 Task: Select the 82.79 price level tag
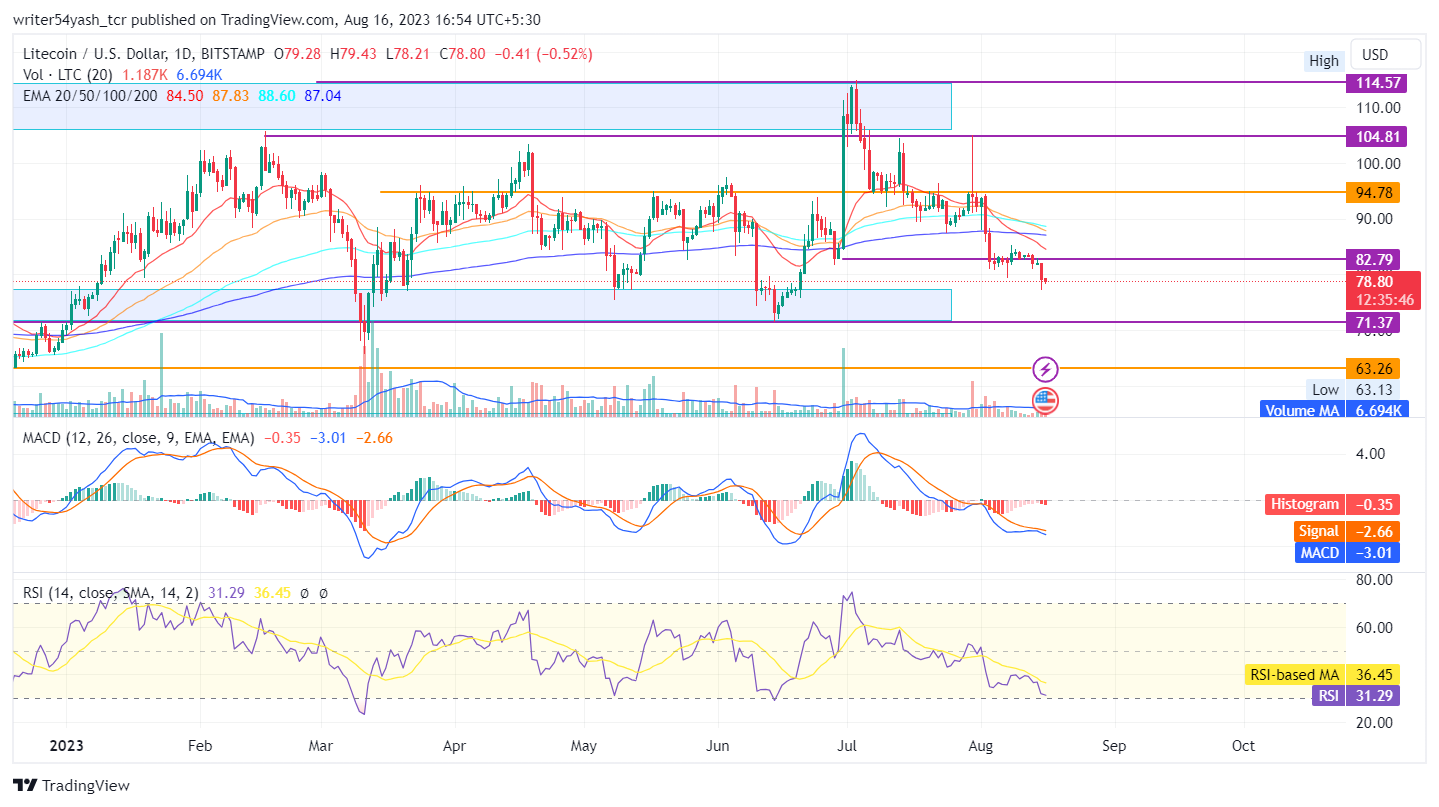(x=1373, y=259)
